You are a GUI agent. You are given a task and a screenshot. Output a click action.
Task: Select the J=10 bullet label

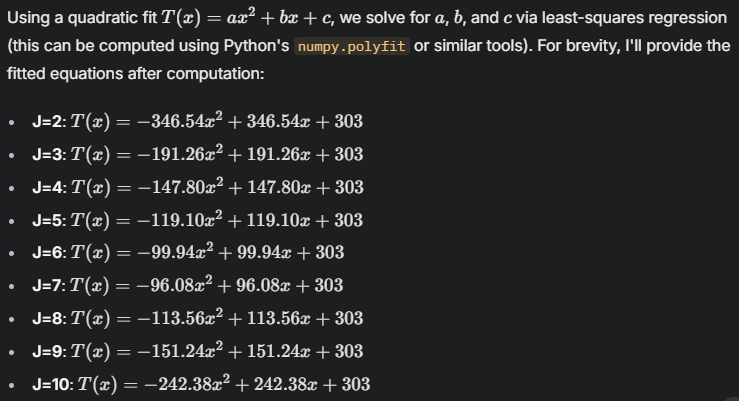point(51,385)
